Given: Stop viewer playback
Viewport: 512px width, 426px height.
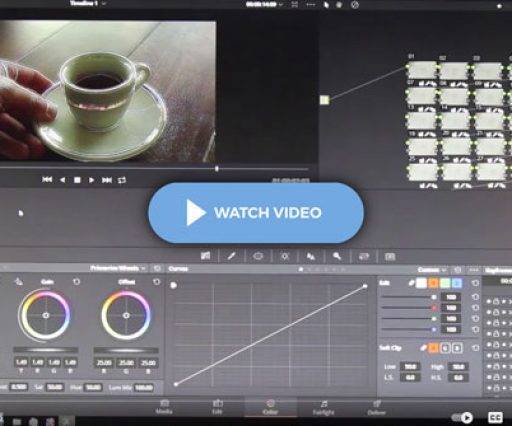Looking at the screenshot, I should [x=77, y=180].
